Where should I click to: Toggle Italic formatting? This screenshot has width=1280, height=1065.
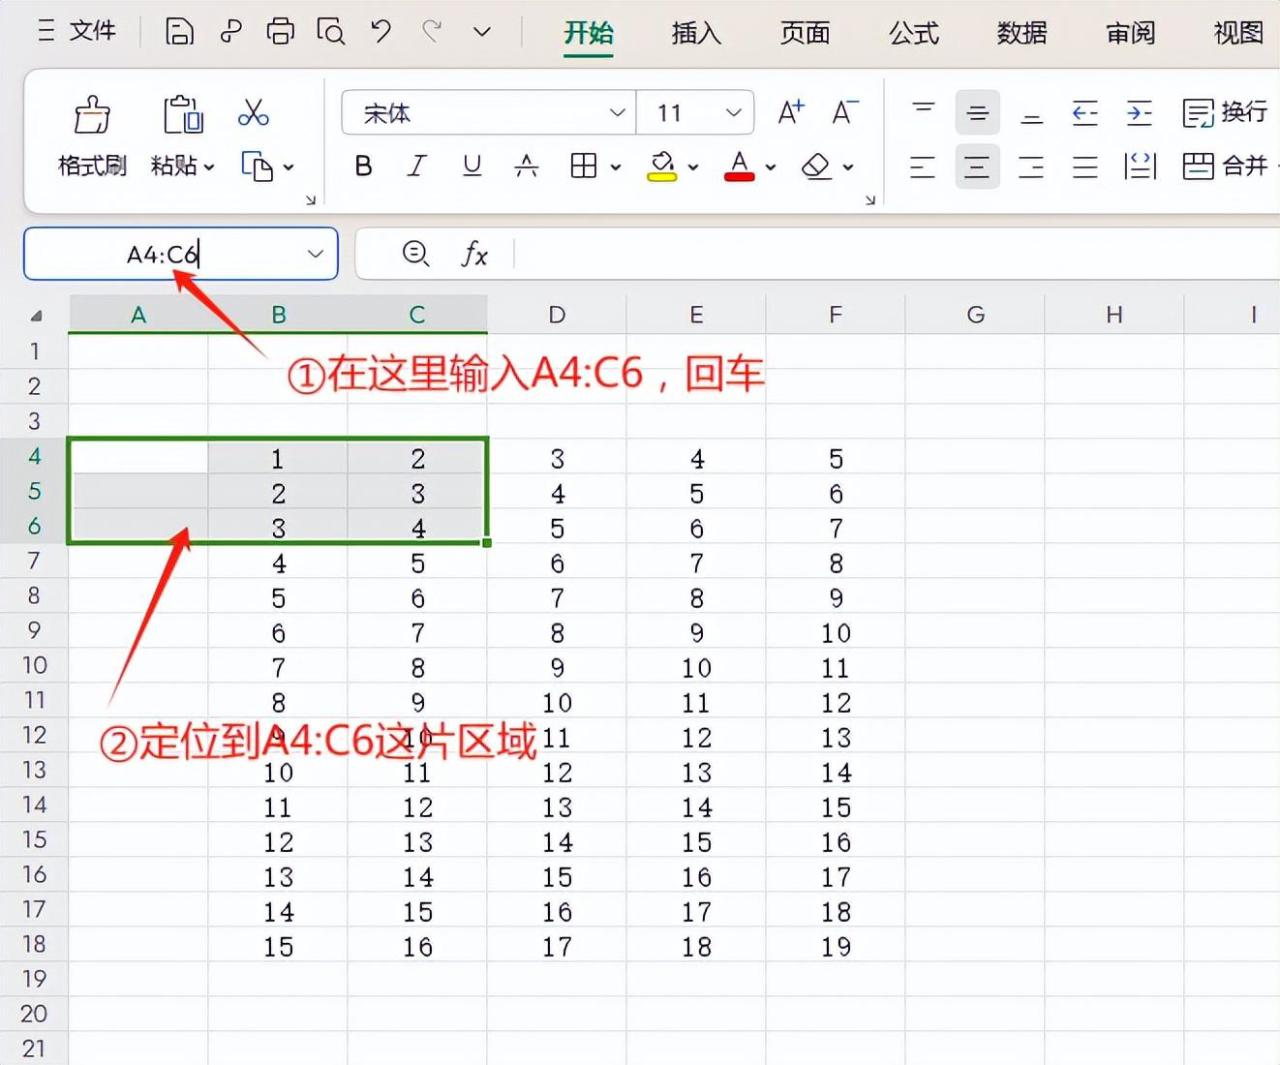click(417, 166)
